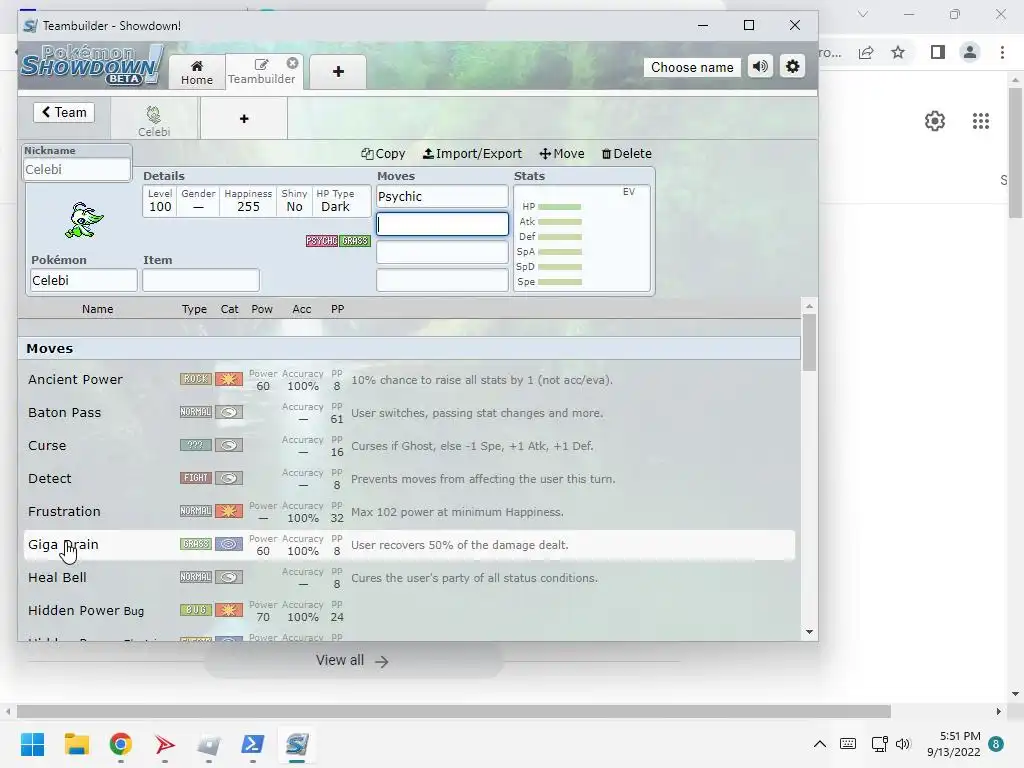Click the third empty move field

coord(442,252)
